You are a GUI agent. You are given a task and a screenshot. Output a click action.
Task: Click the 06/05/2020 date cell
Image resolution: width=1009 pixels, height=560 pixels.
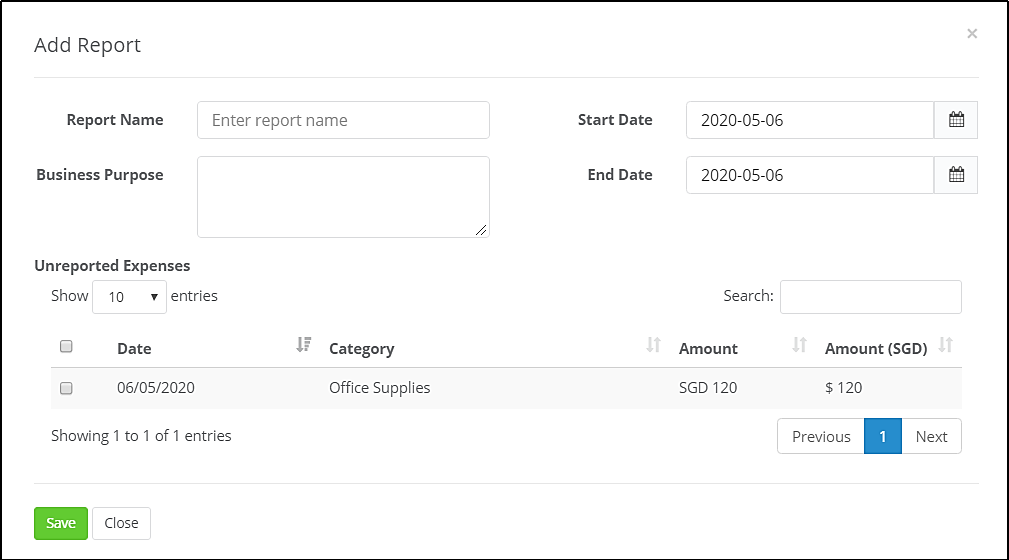click(x=156, y=388)
